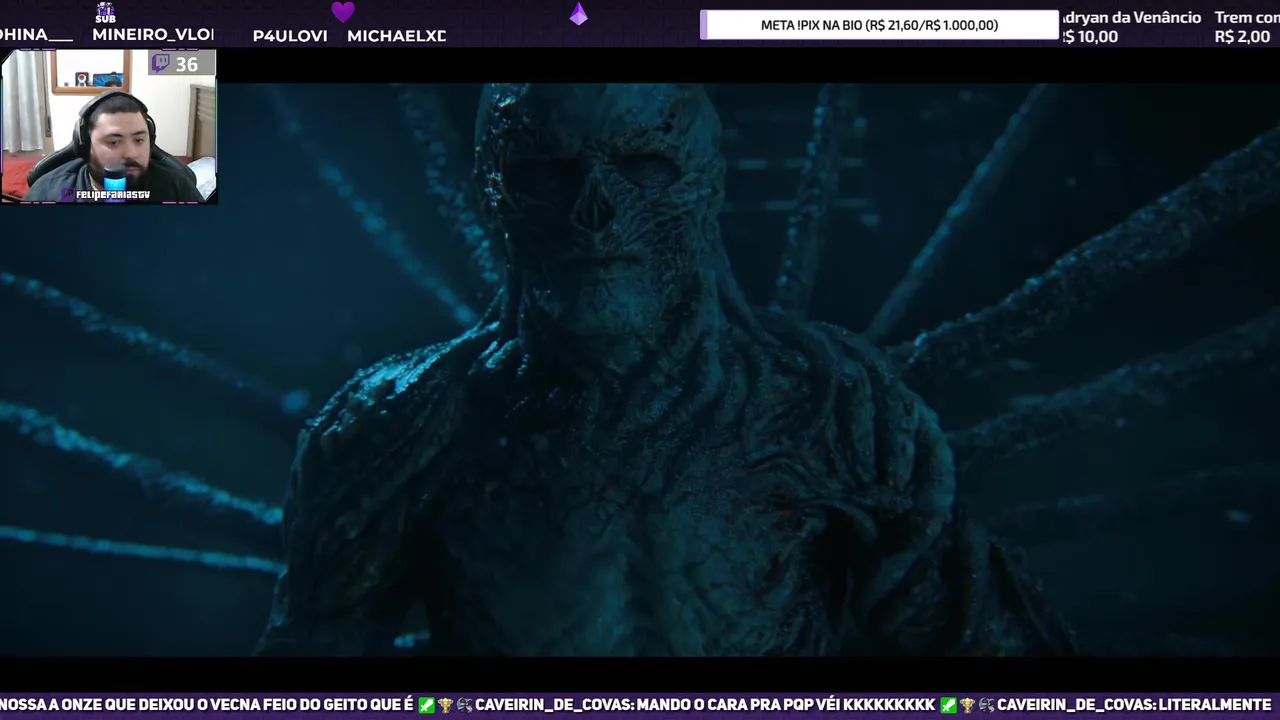Click the Twitch logo beside viewer count 36
The height and width of the screenshot is (720, 1280).
click(x=160, y=64)
